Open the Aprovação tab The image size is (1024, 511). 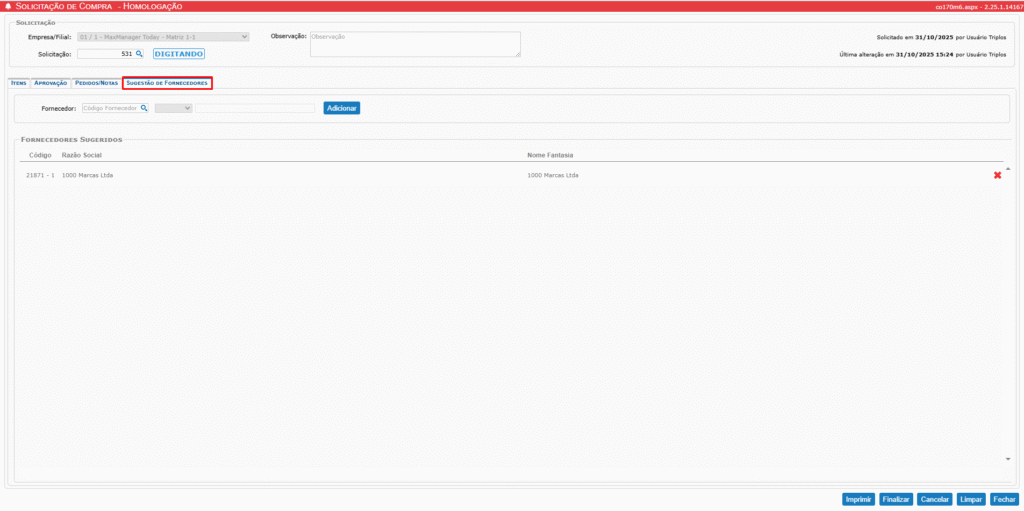click(50, 83)
